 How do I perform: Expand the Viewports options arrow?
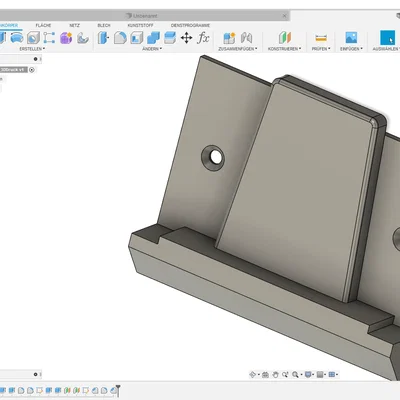click(x=337, y=375)
